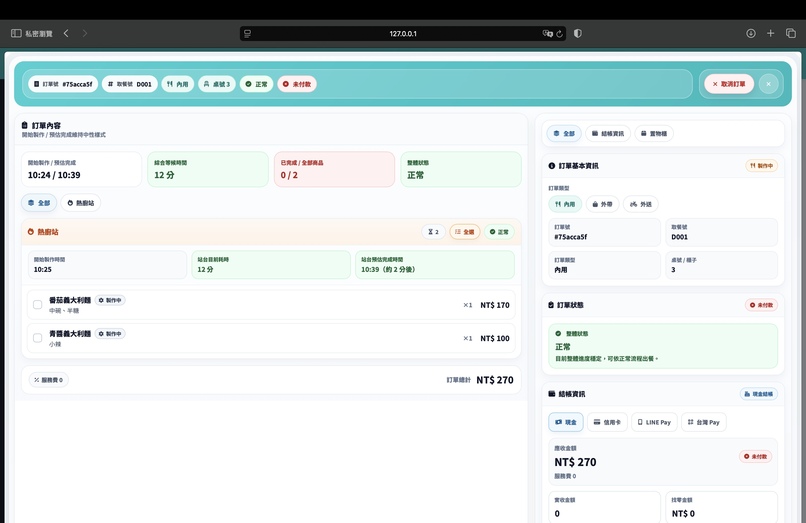Select 信用卡 payment method

coord(607,422)
